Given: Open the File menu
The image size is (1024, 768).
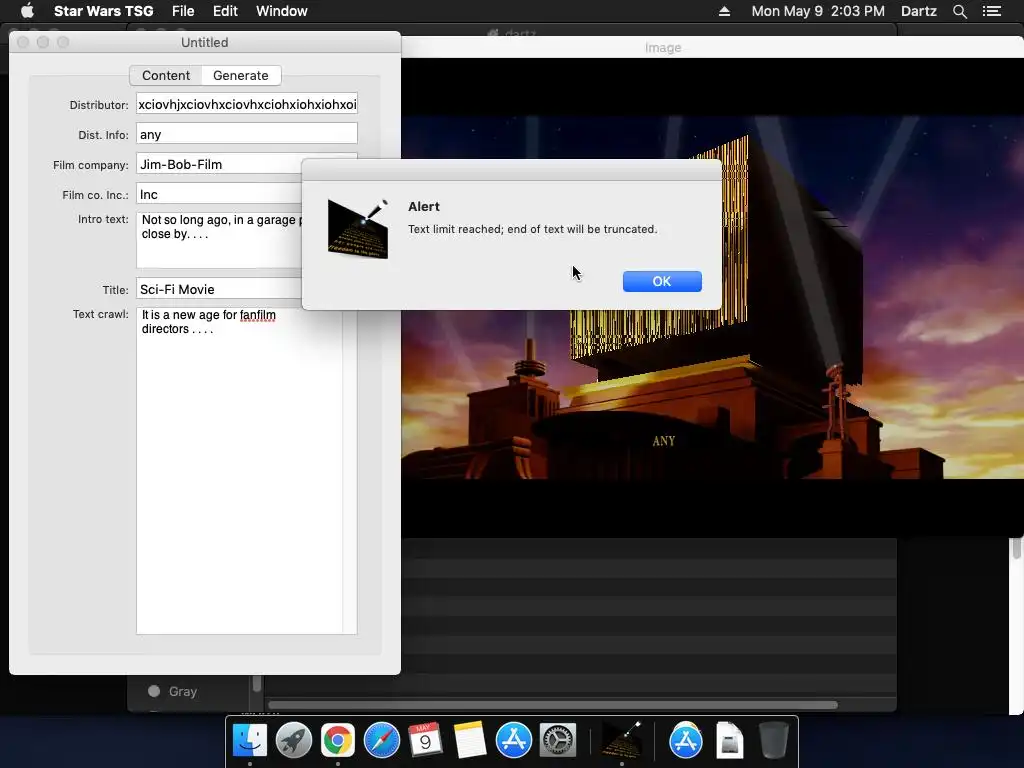Looking at the screenshot, I should point(183,11).
